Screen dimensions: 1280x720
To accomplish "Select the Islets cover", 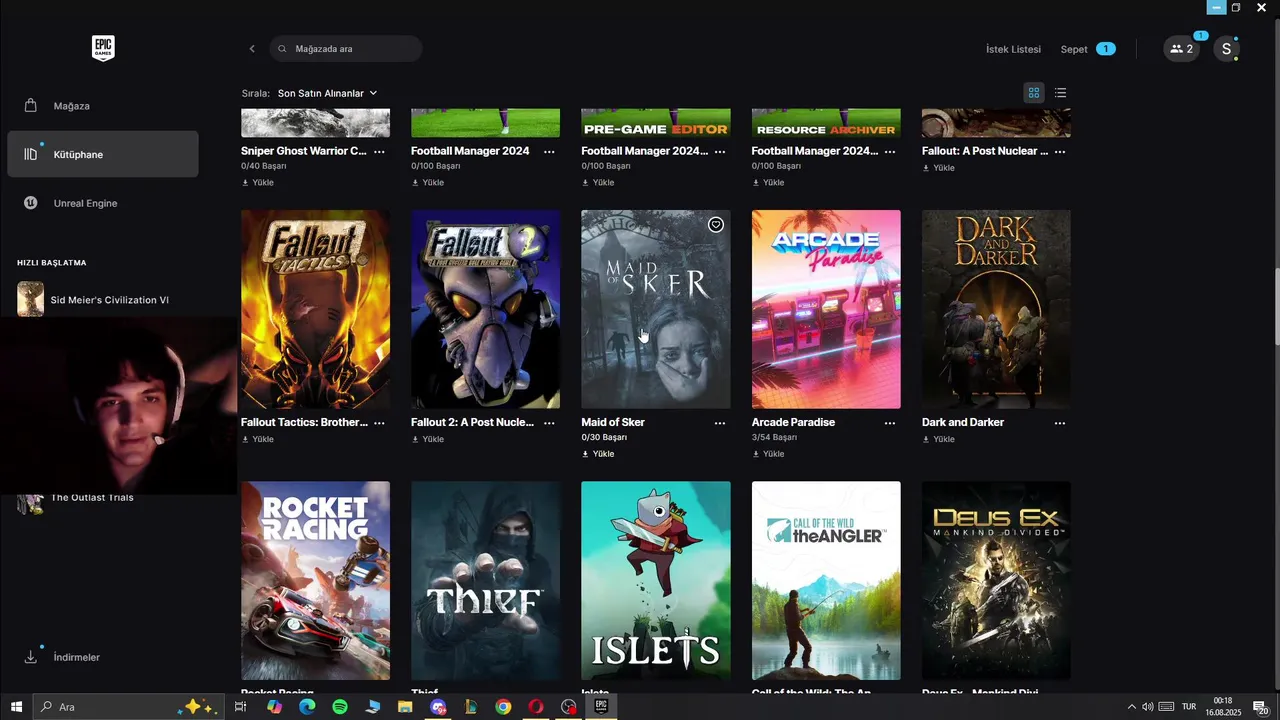I will 656,581.
